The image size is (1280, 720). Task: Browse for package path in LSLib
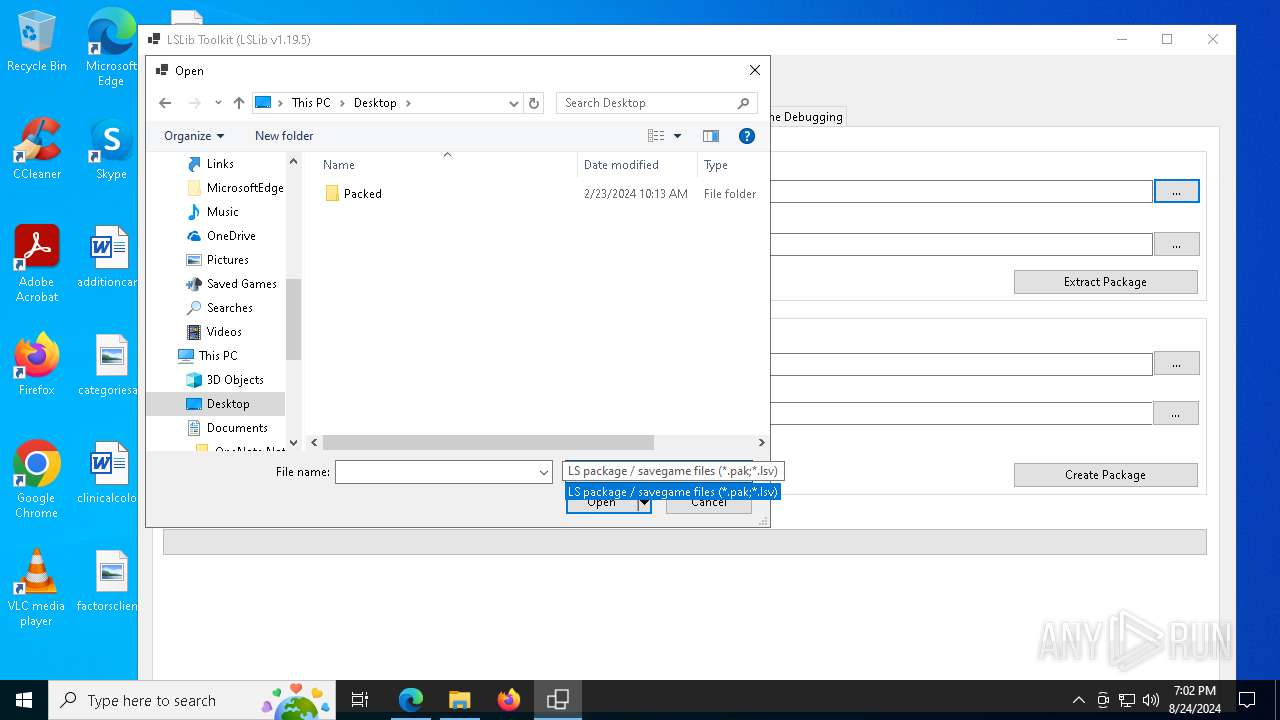pyautogui.click(x=1176, y=191)
